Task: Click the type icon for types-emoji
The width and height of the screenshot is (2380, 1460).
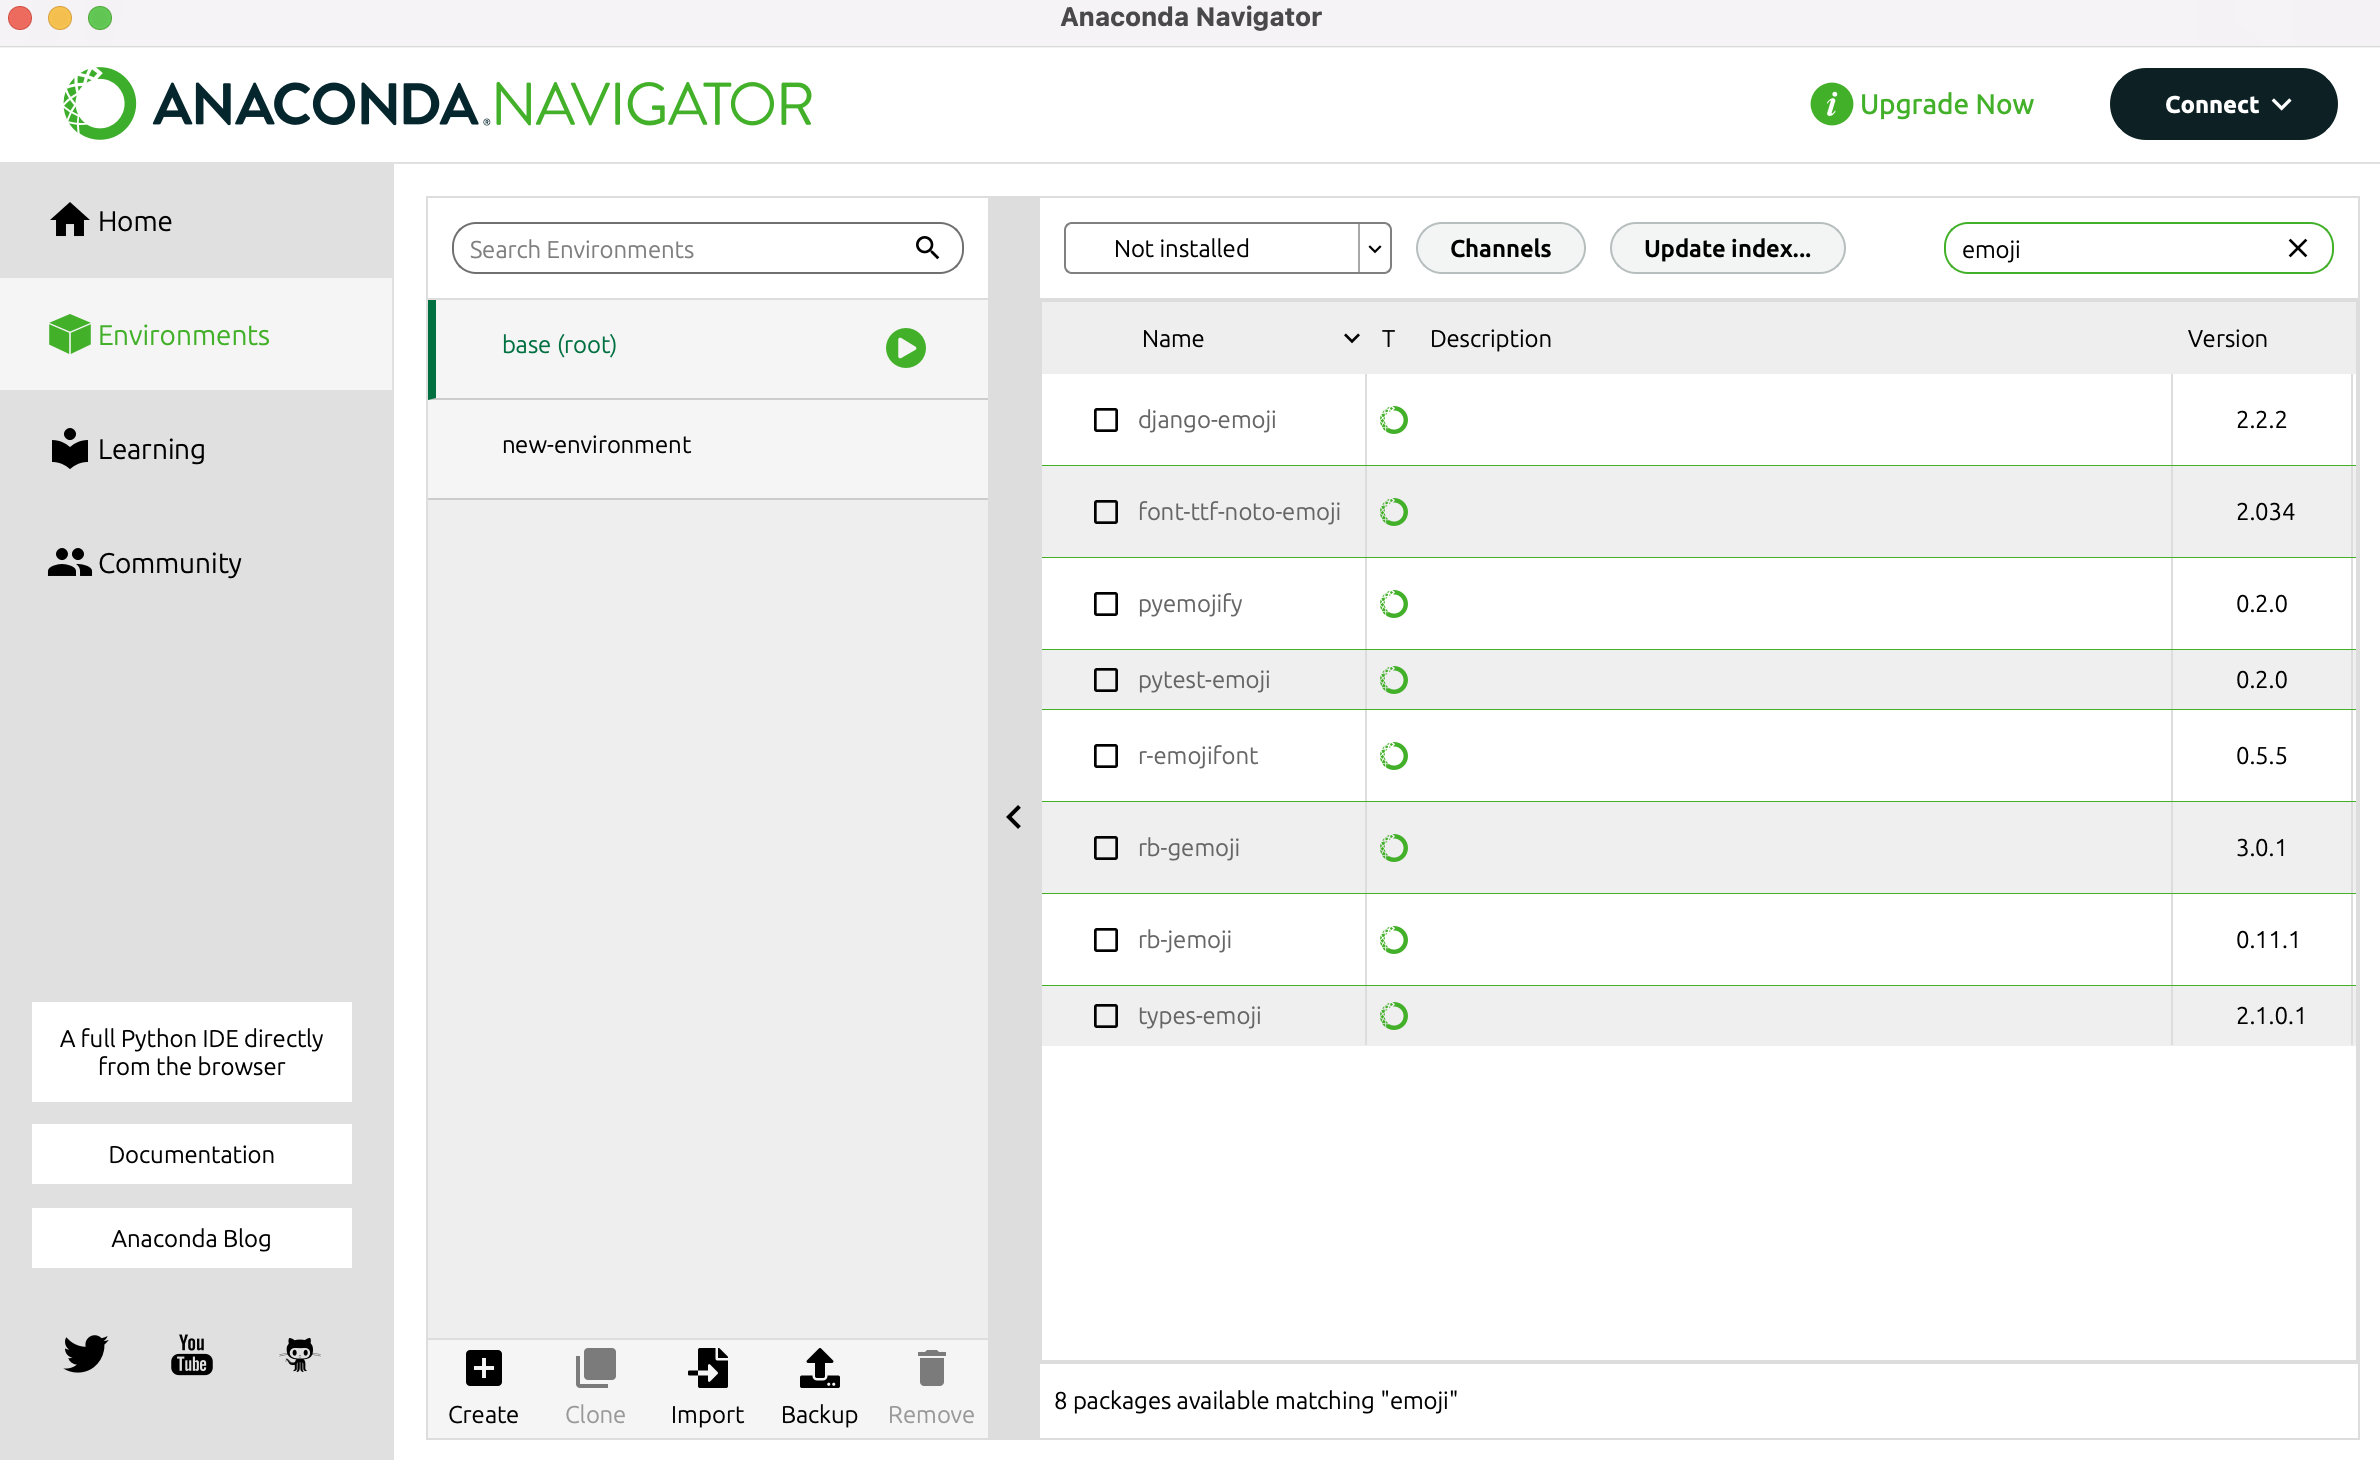Action: (1394, 1016)
